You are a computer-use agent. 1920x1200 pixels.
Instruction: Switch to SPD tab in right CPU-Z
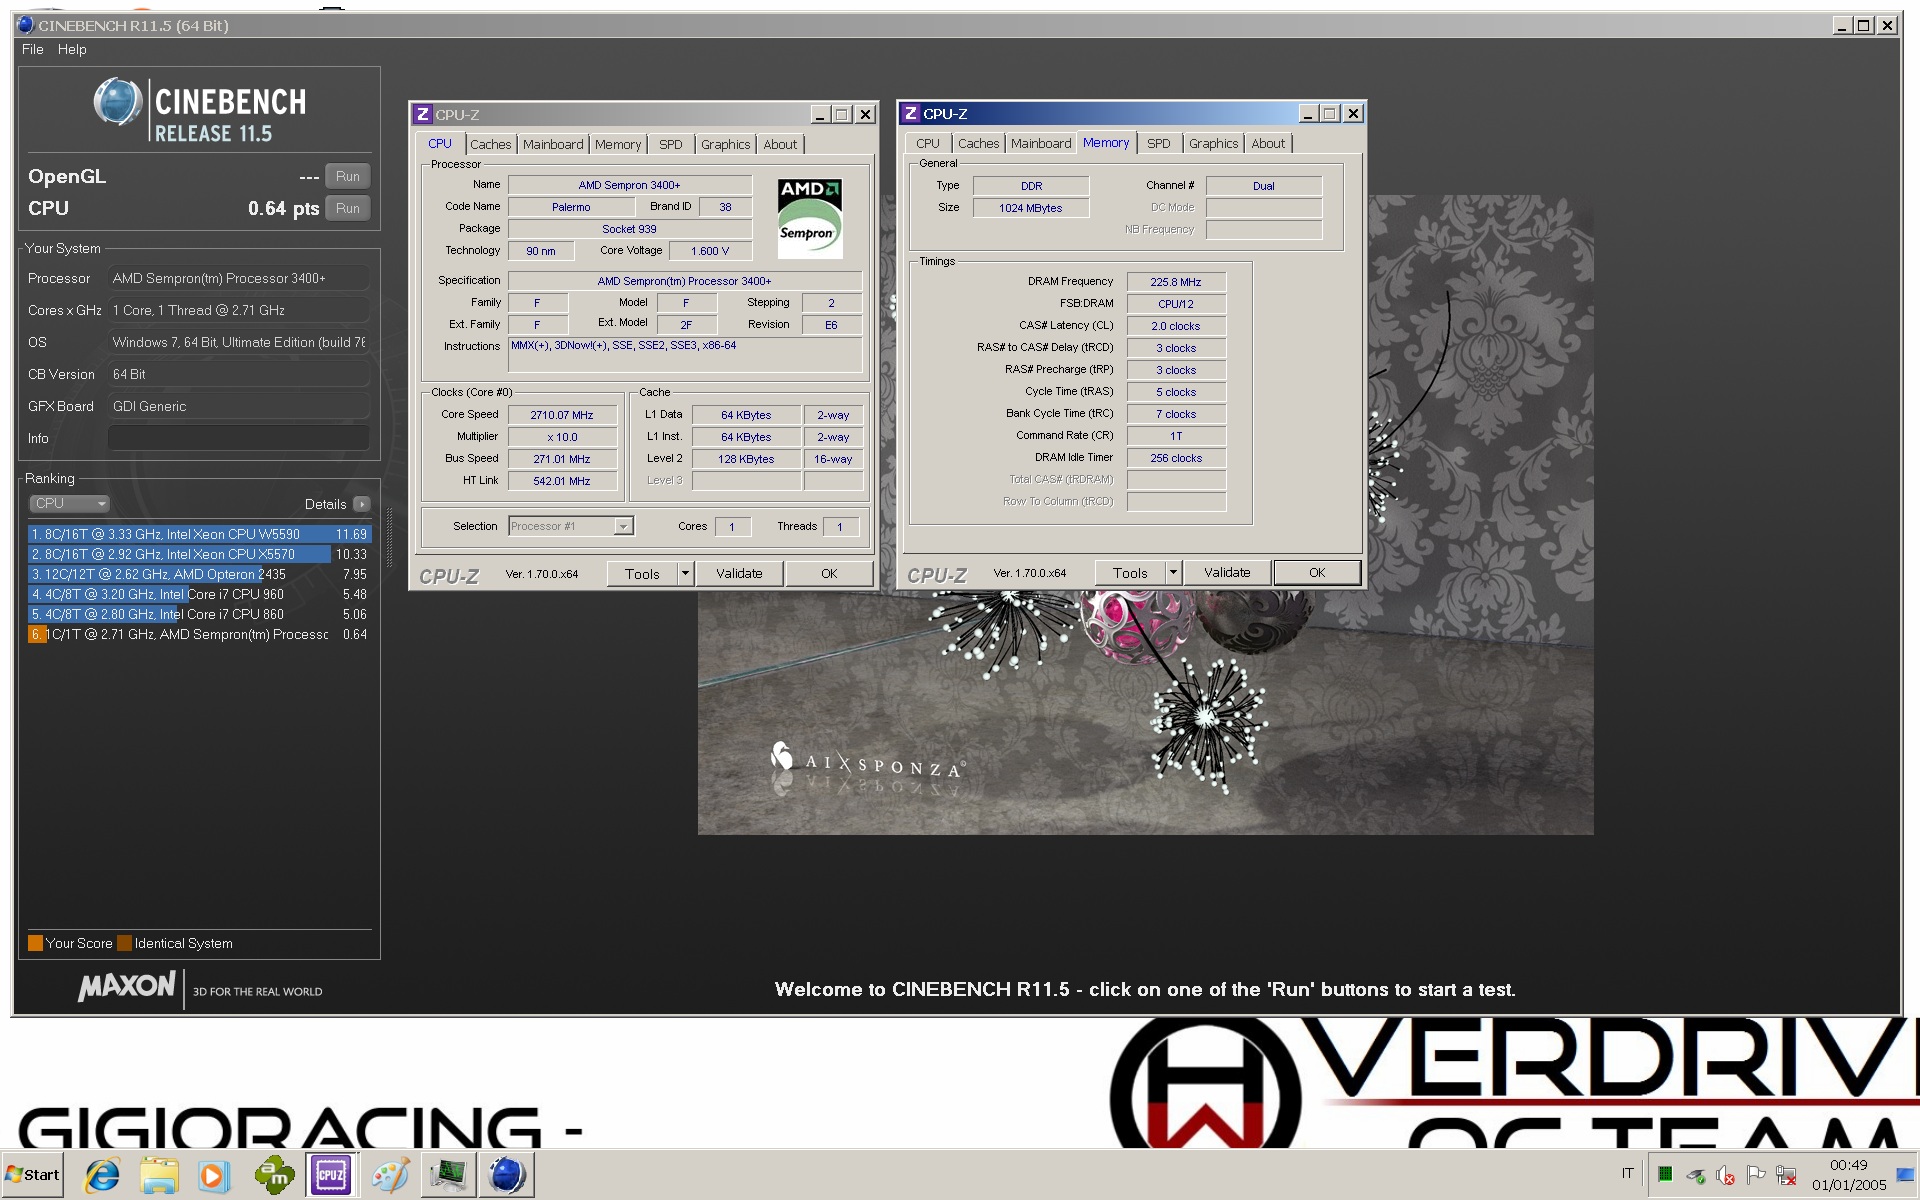tap(1159, 143)
